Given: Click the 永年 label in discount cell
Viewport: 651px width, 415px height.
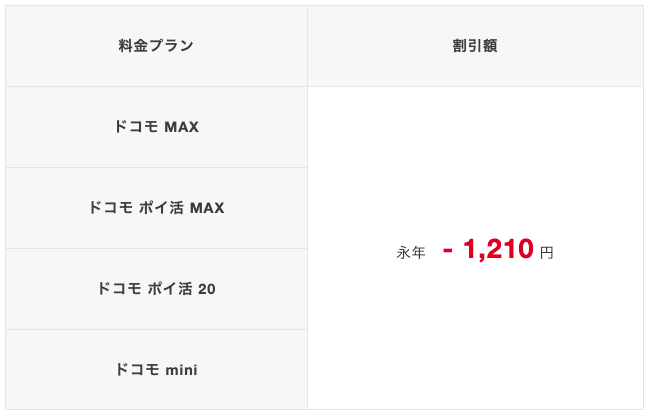Looking at the screenshot, I should pyautogui.click(x=411, y=252).
